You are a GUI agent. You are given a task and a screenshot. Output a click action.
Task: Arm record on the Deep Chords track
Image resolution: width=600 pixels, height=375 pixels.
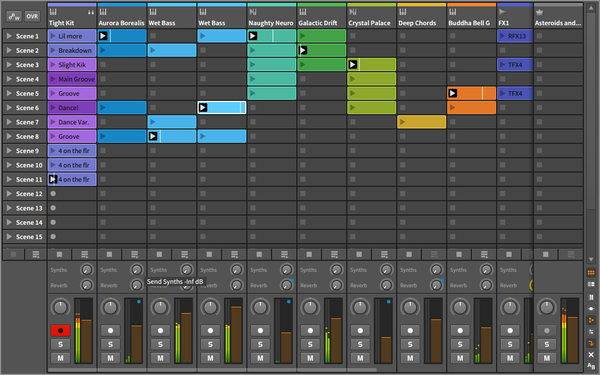click(410, 330)
